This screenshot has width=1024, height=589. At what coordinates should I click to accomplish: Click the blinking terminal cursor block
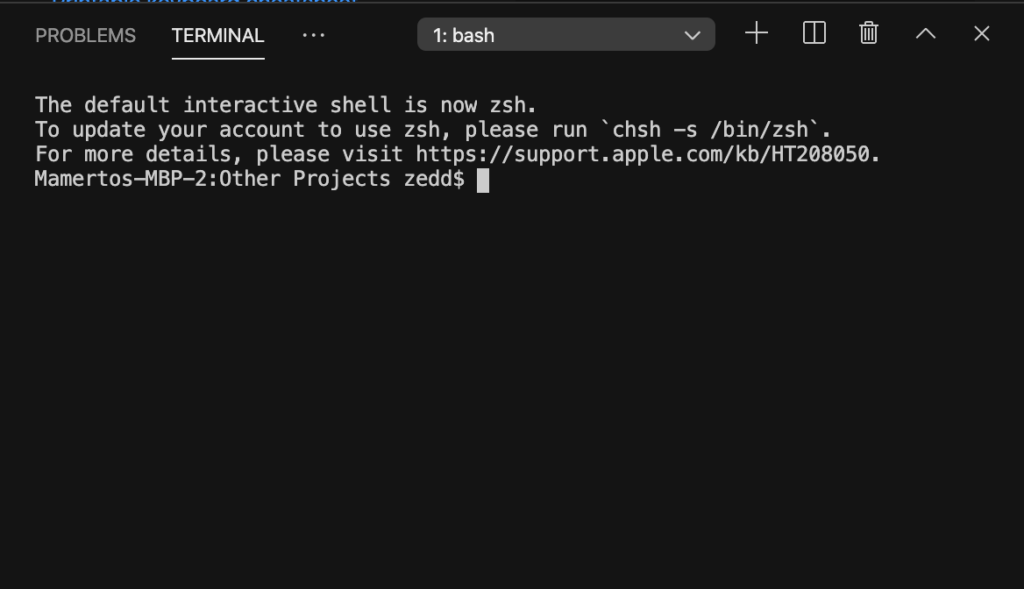[483, 180]
